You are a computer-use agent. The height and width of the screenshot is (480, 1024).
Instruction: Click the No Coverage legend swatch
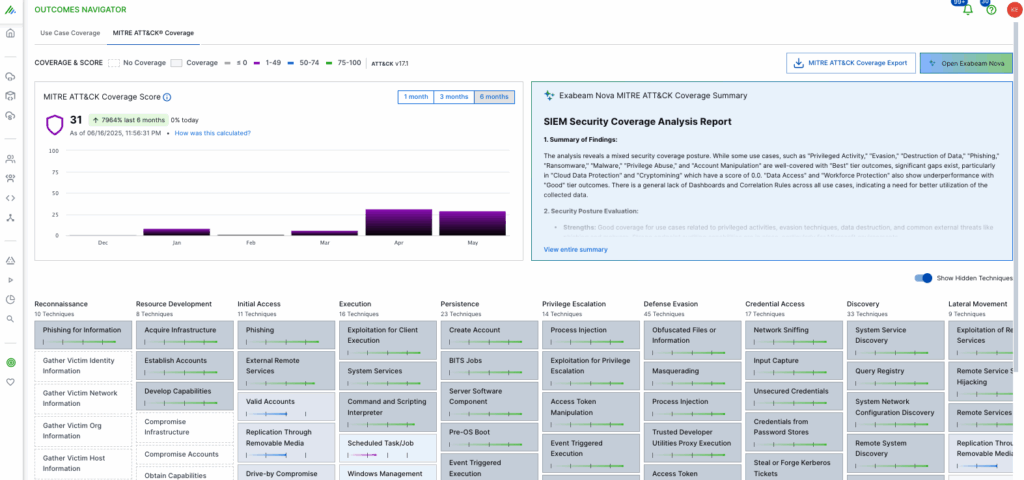point(114,63)
